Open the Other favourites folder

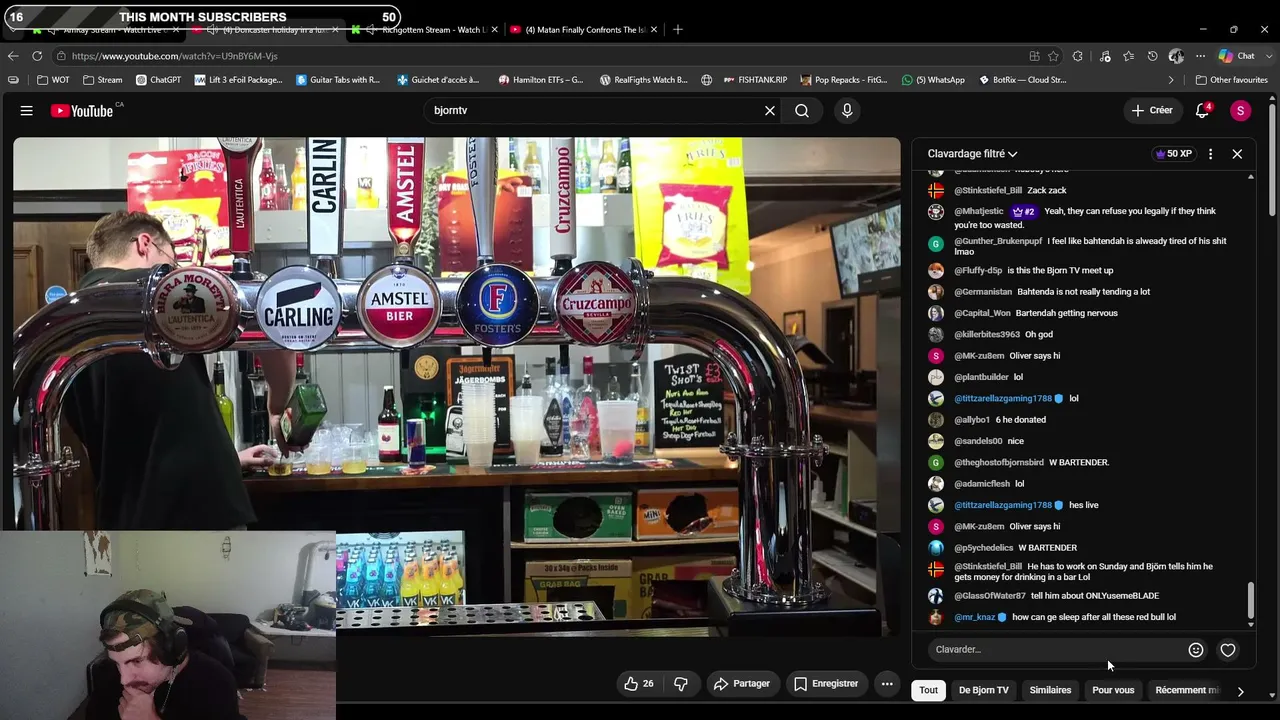(x=1230, y=80)
